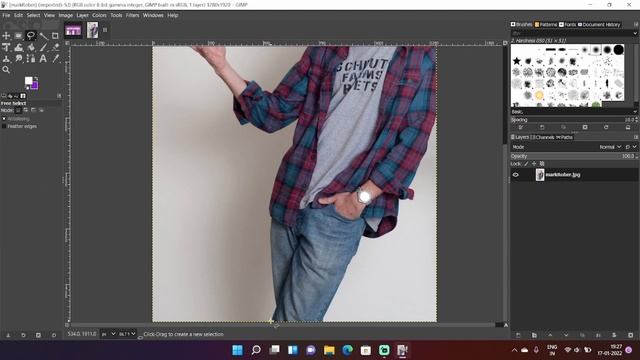Open the Edit menu
Viewport: 640px width, 360px height.
click(18, 15)
